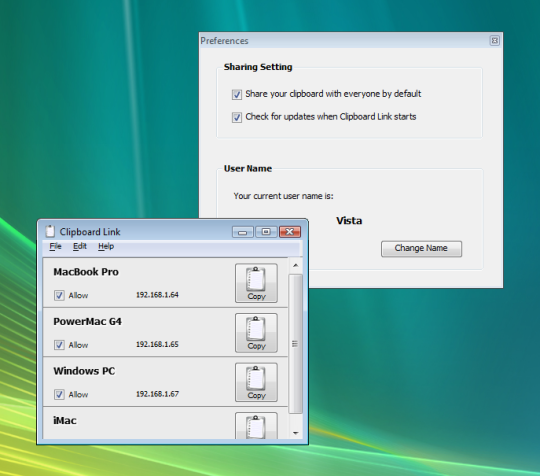Viewport: 540px width, 476px height.
Task: Close the Clipboard Link window
Action: tap(290, 232)
